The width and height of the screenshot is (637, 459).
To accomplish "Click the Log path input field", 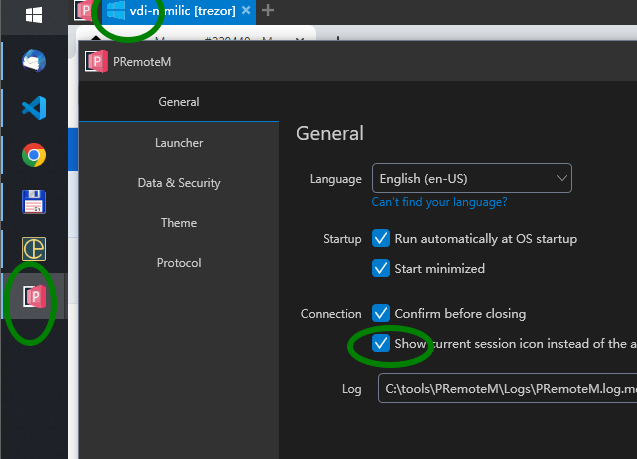I will 507,388.
